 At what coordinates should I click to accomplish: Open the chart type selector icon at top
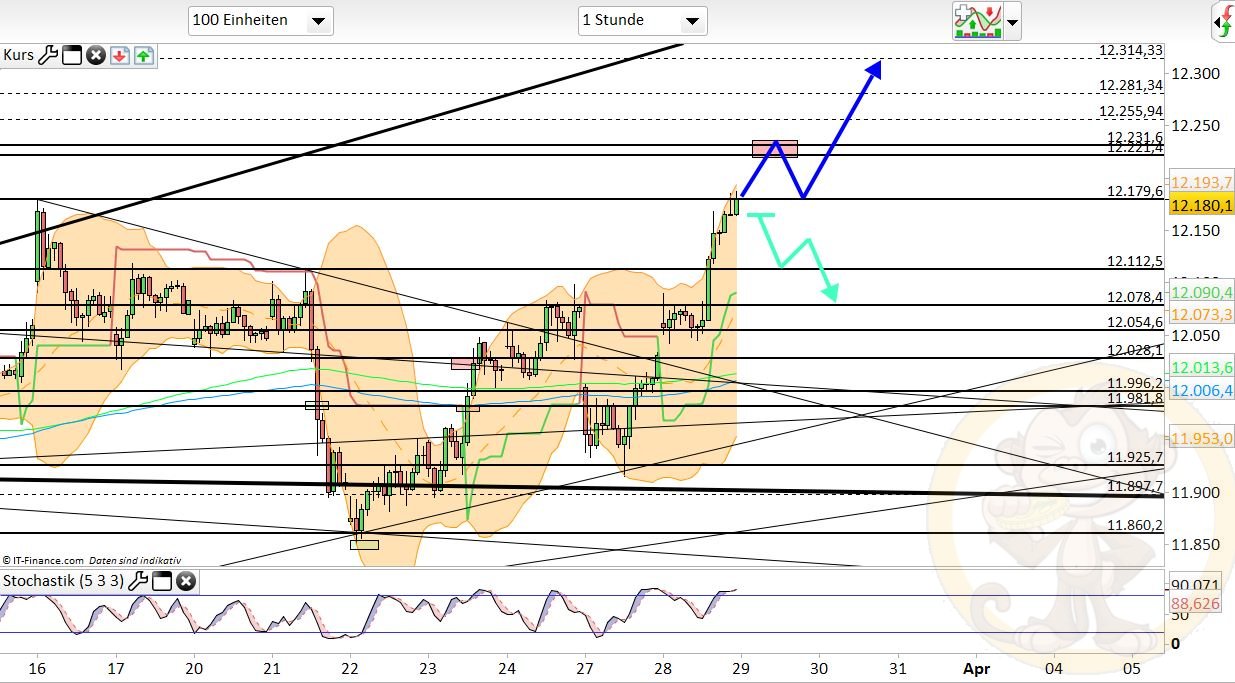(x=978, y=20)
